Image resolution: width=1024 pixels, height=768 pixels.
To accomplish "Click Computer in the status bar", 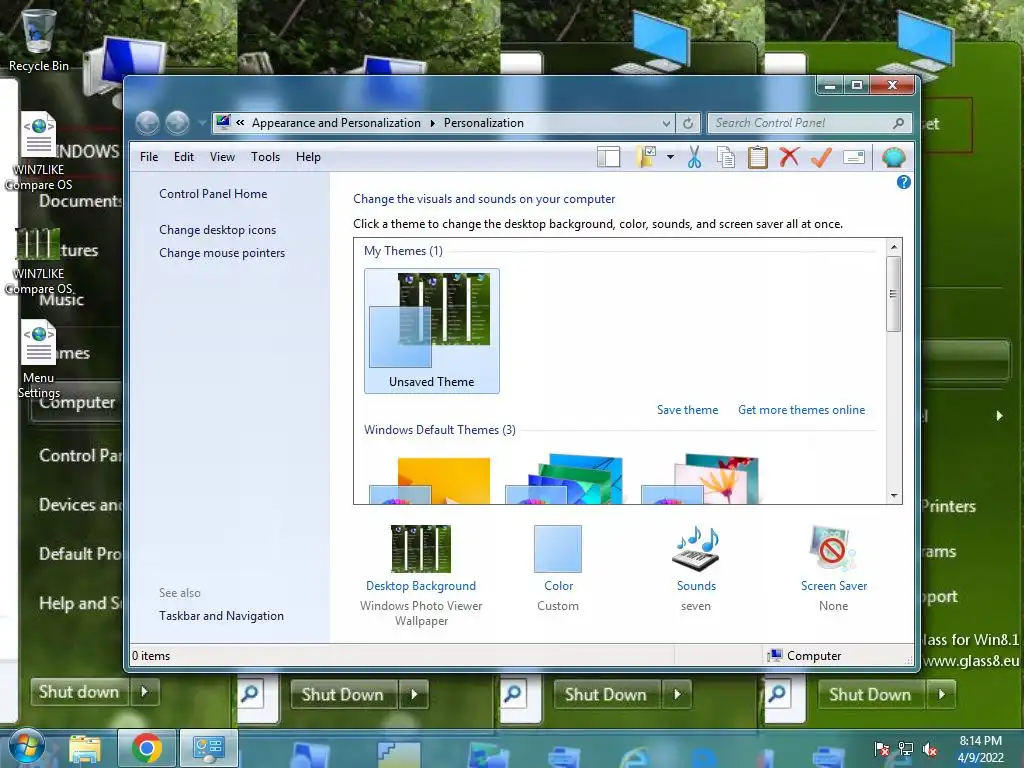I will 805,656.
